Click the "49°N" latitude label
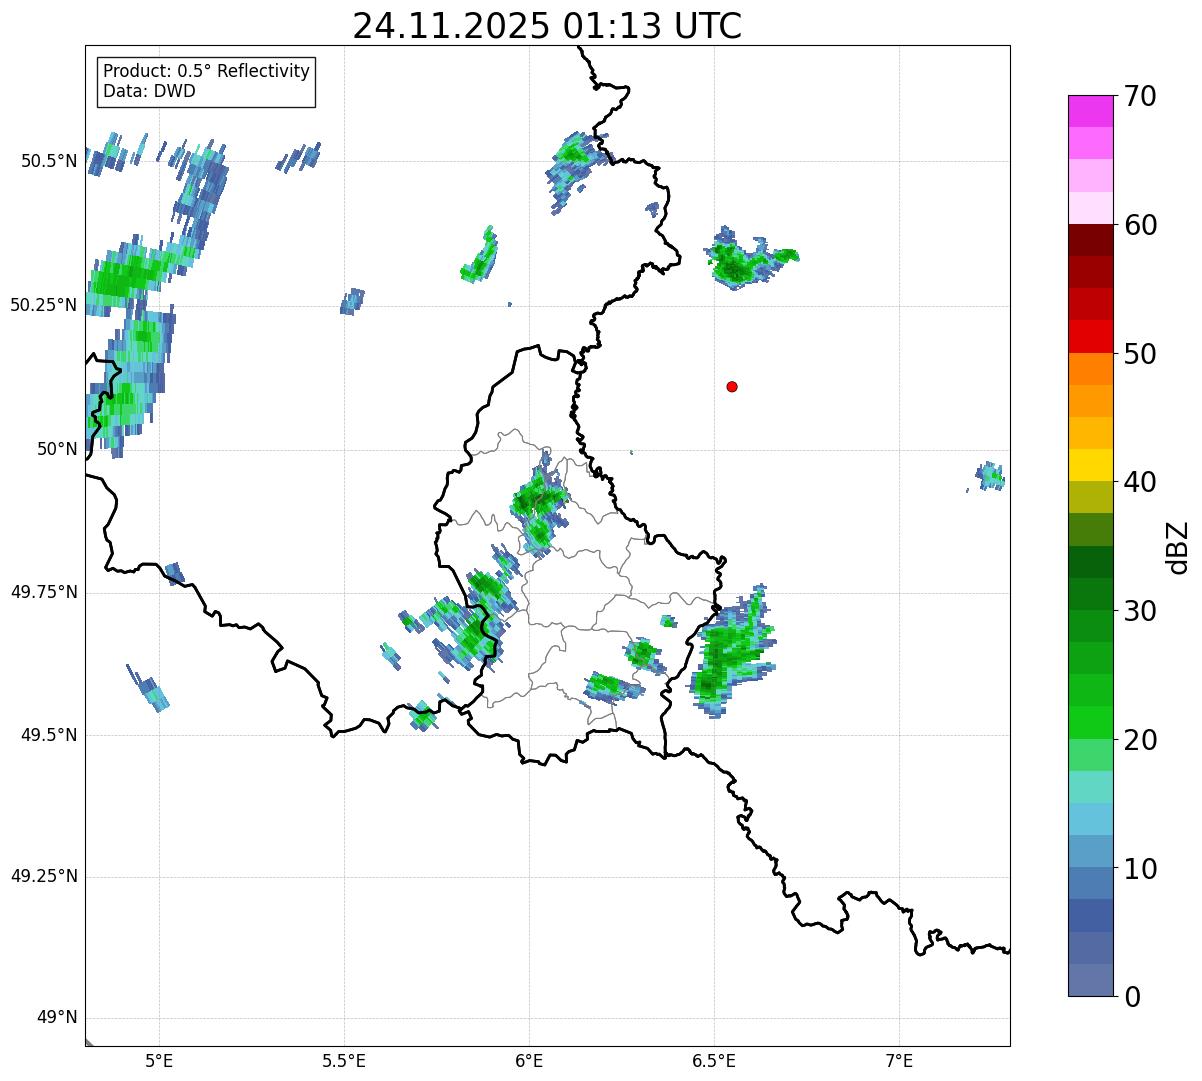1202x1081 pixels. (57, 1018)
